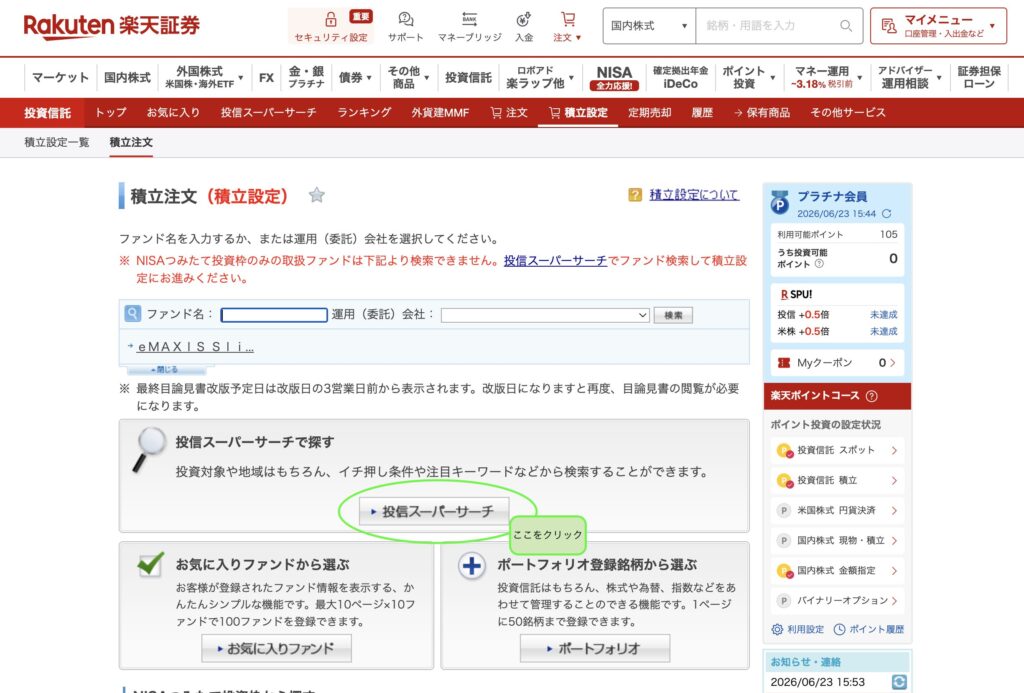Open 金・銀 プラチナ navigation item
This screenshot has width=1024, height=693.
(306, 77)
